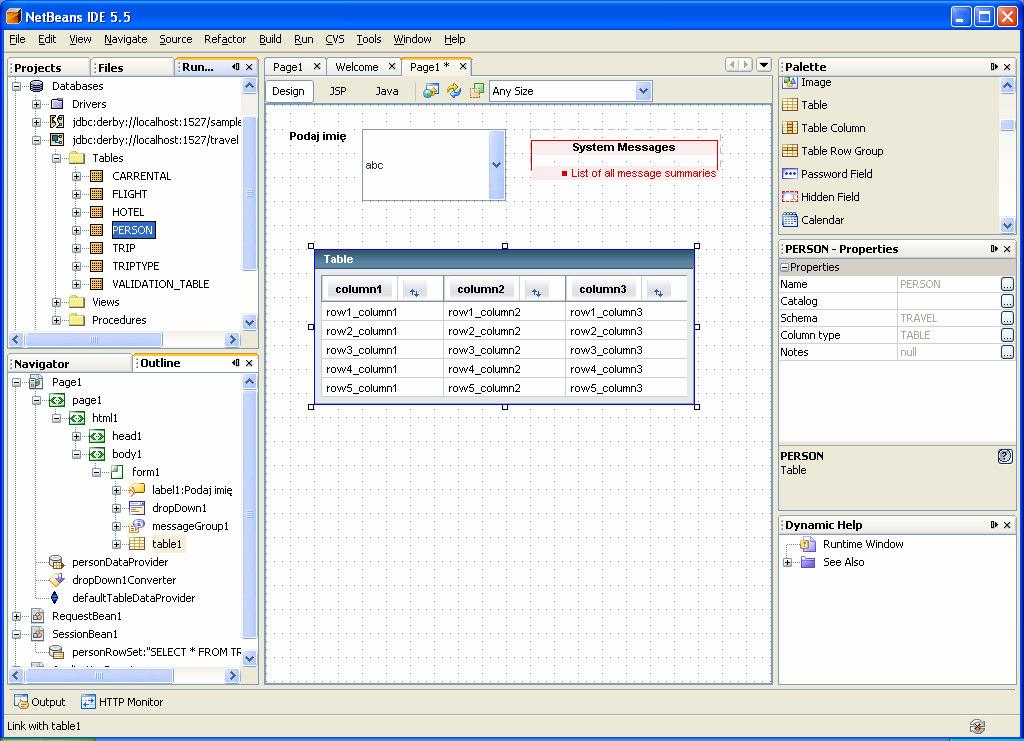Collapse the Properties section
1024x741 pixels.
pyautogui.click(x=784, y=267)
